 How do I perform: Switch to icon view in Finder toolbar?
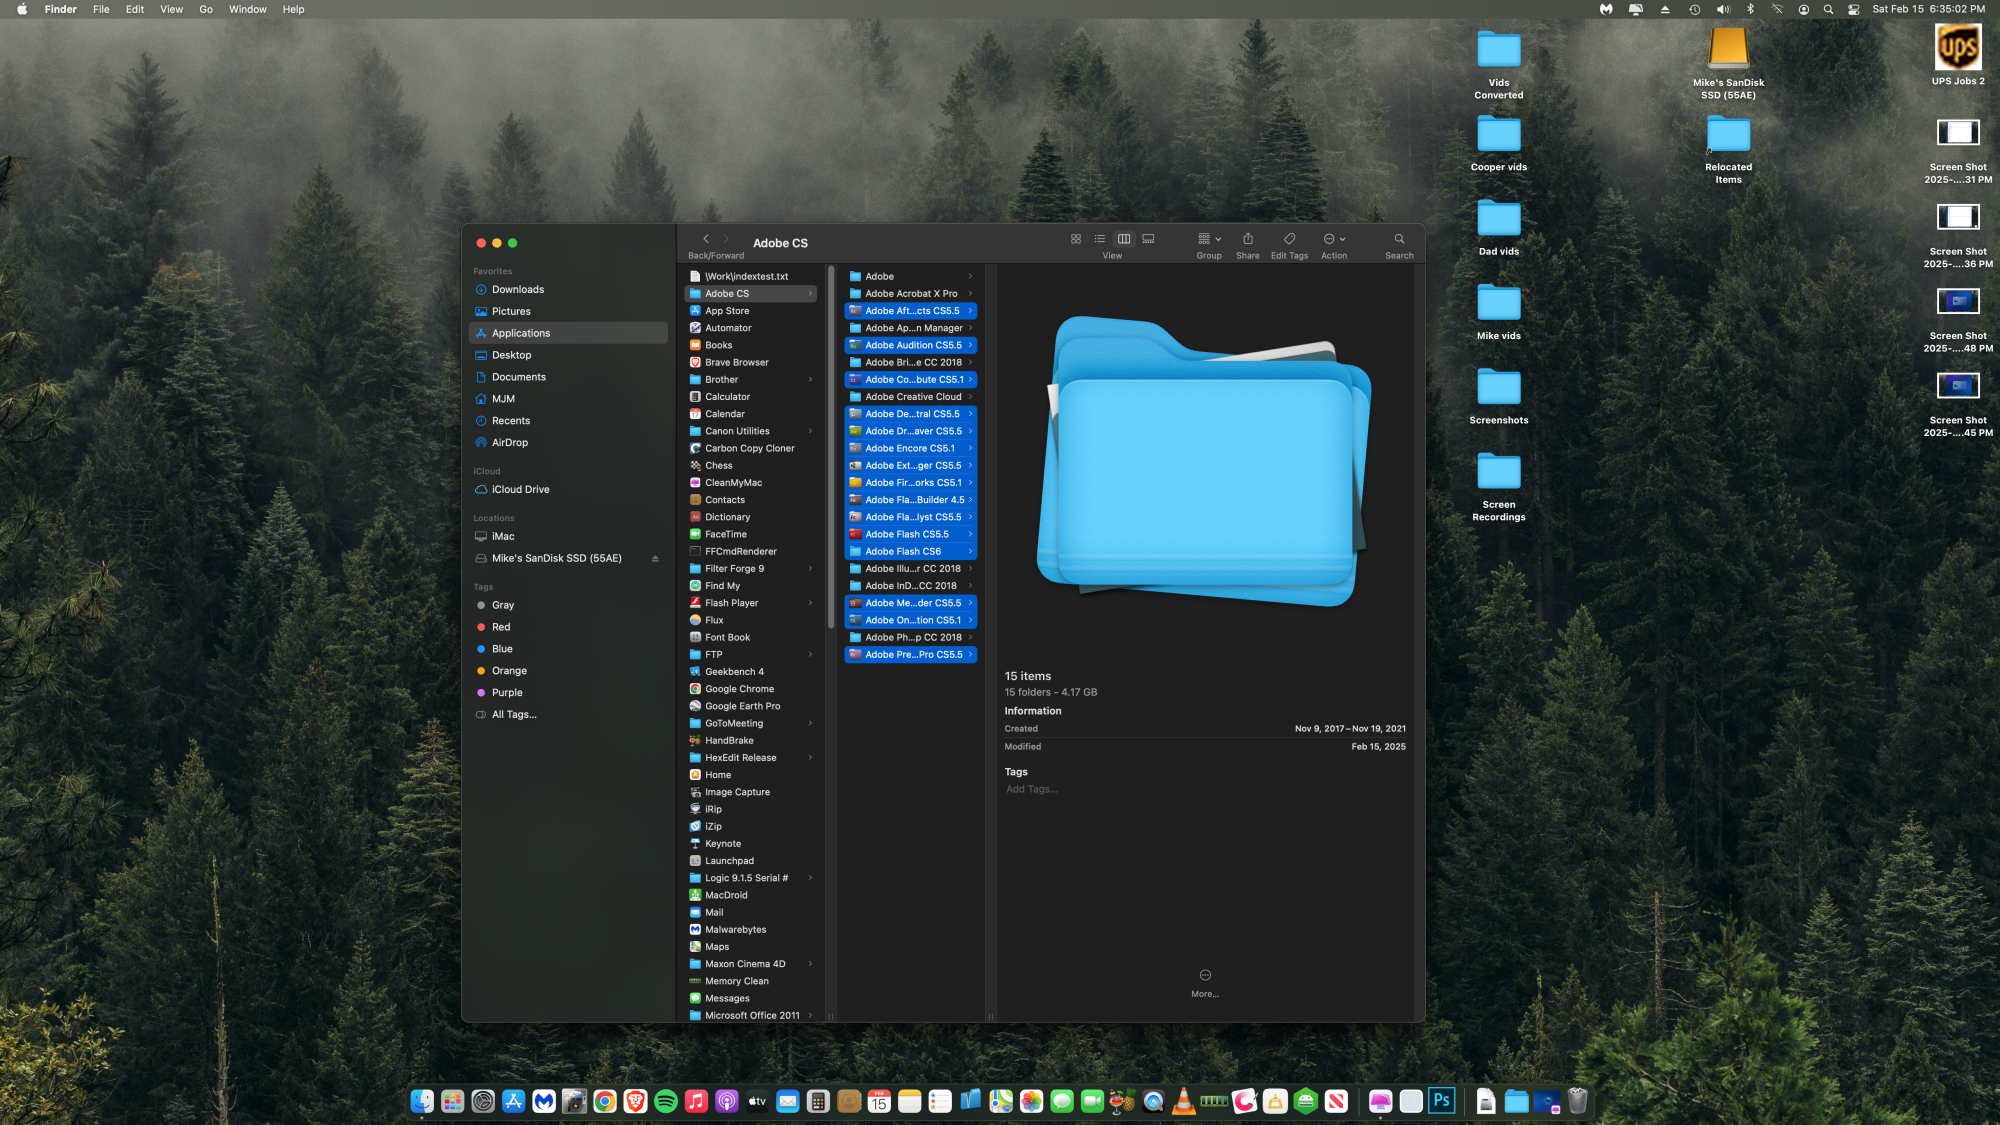tap(1076, 239)
